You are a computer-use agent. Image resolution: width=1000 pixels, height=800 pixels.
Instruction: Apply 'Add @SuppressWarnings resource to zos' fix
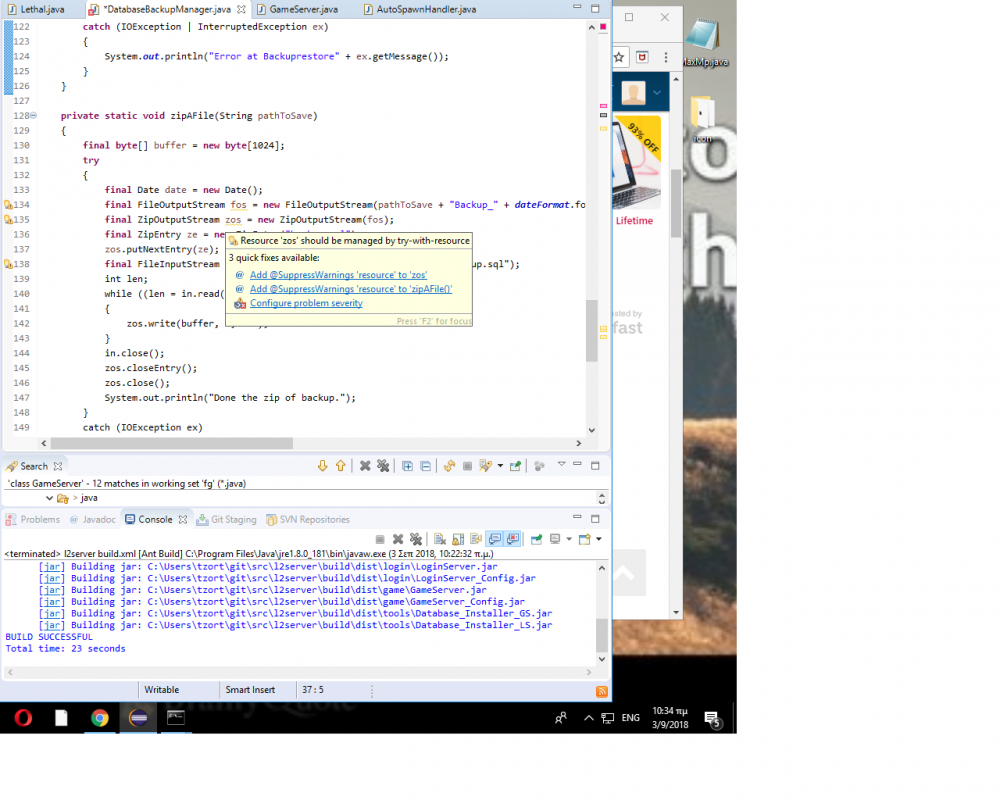click(338, 275)
